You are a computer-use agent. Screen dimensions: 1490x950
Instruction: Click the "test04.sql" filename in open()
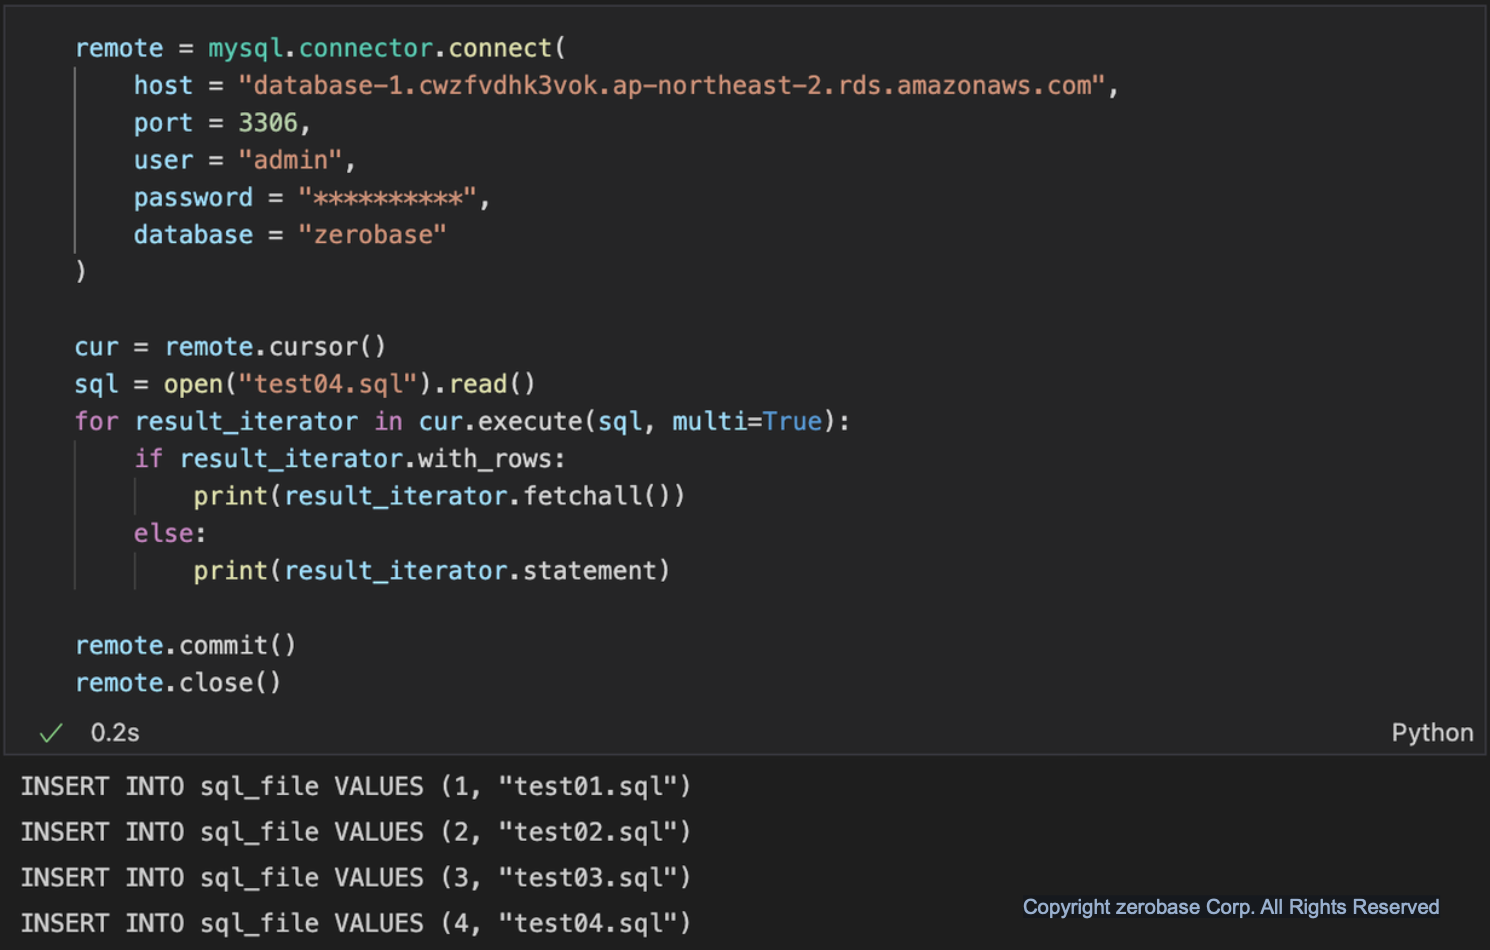(x=327, y=384)
